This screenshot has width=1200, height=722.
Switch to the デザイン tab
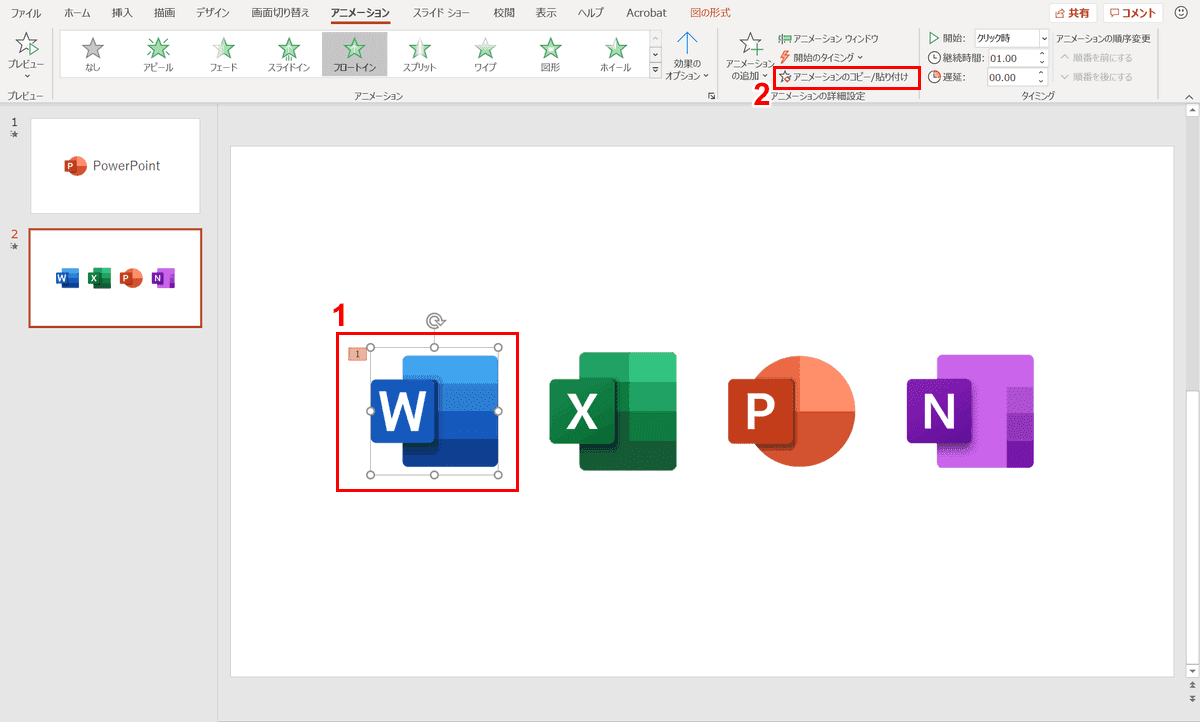[212, 13]
